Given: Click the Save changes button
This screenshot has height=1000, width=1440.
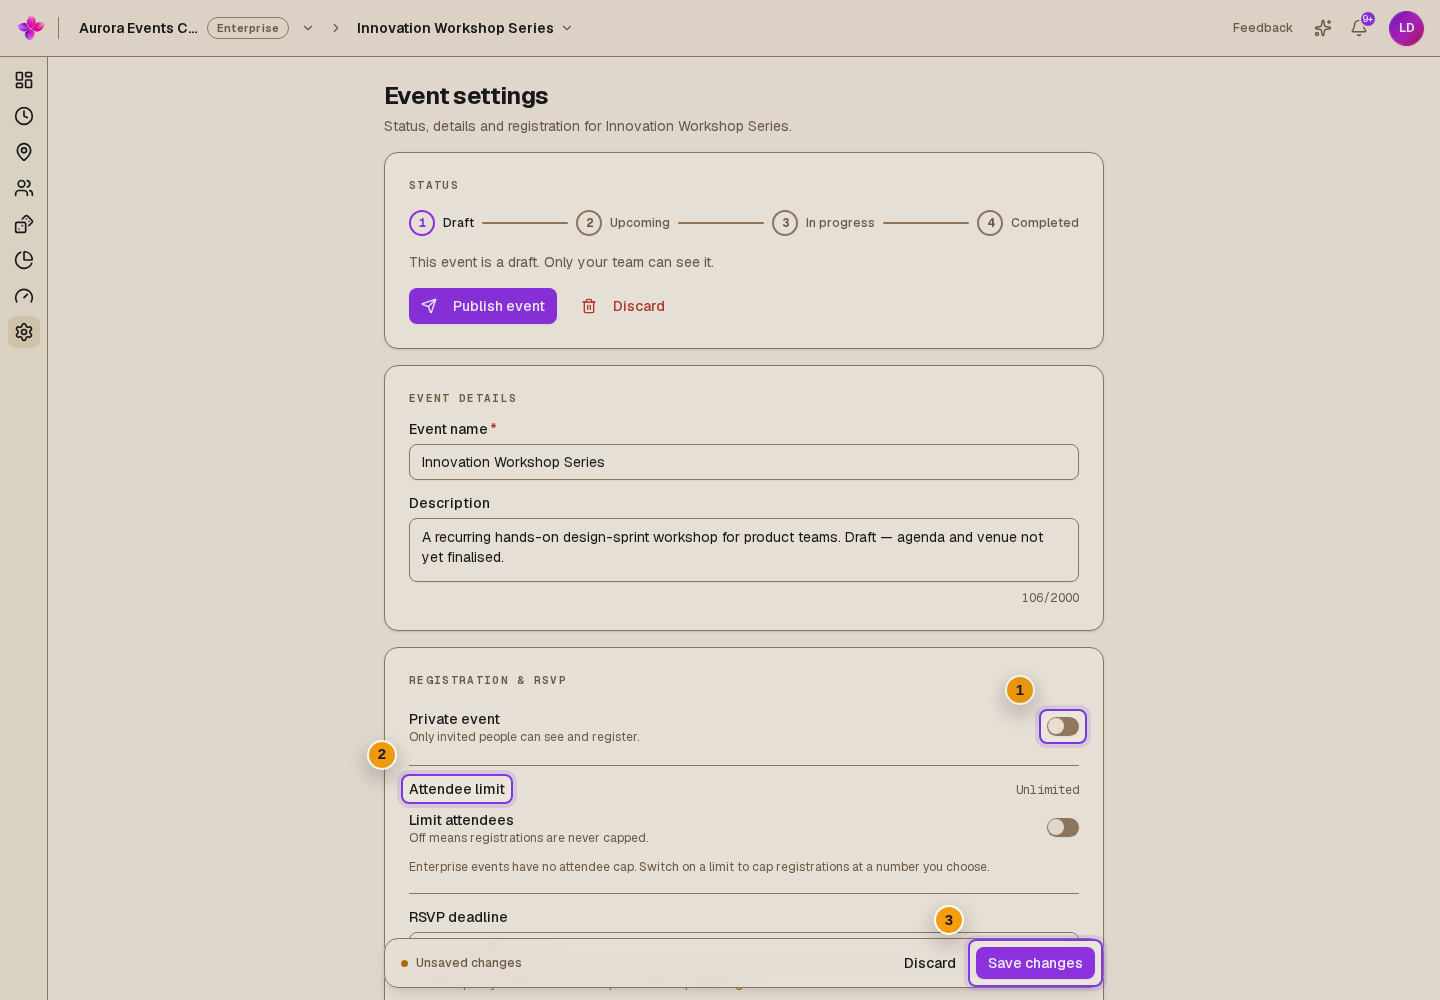Looking at the screenshot, I should click(1035, 963).
